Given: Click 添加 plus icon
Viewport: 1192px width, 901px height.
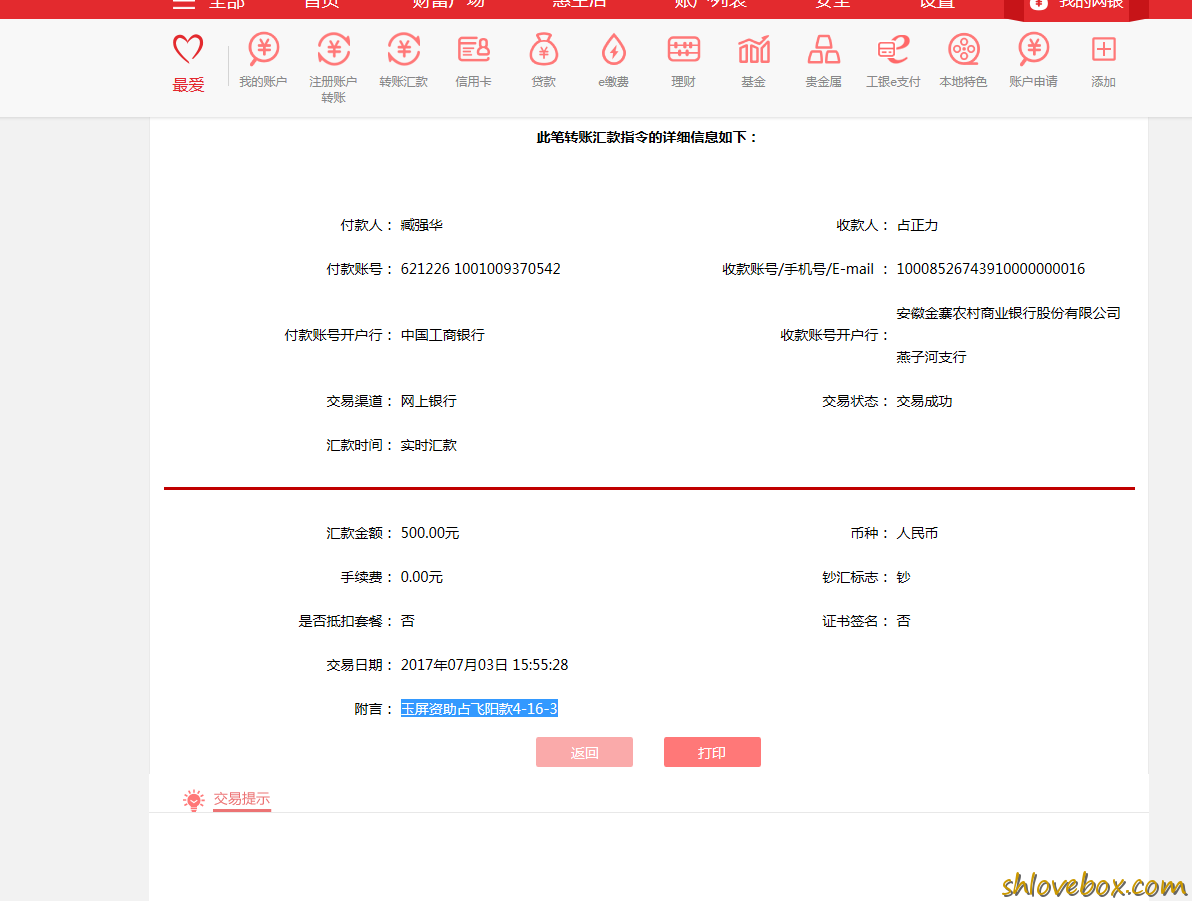Looking at the screenshot, I should (x=1103, y=49).
